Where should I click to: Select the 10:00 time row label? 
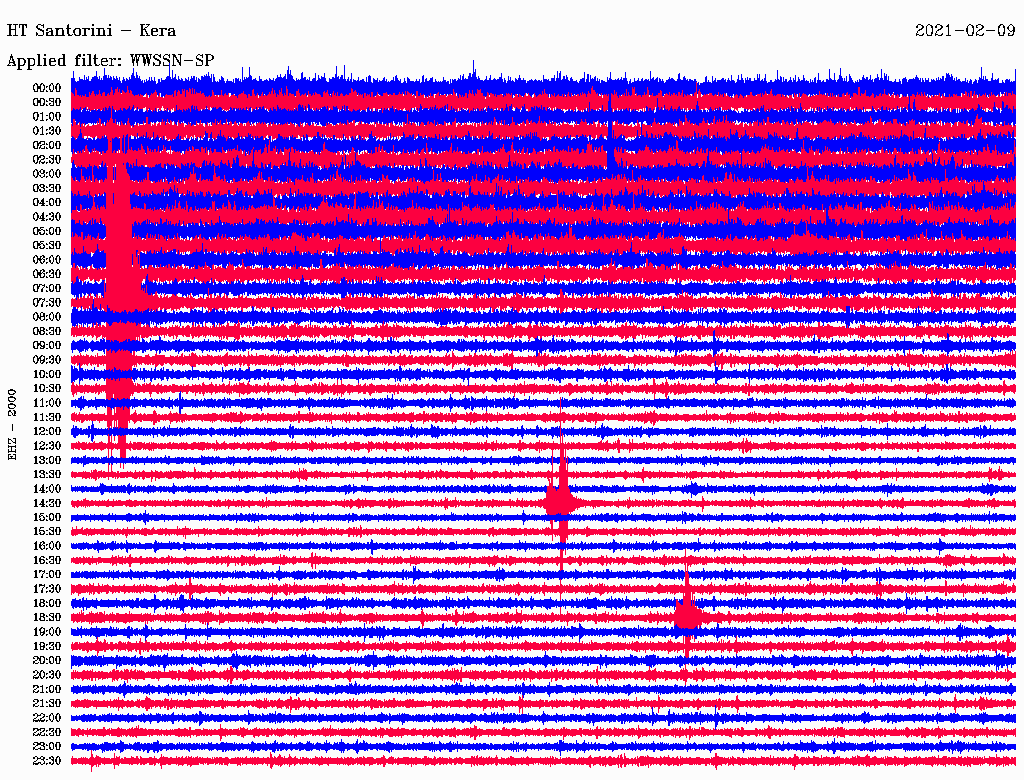pyautogui.click(x=47, y=374)
